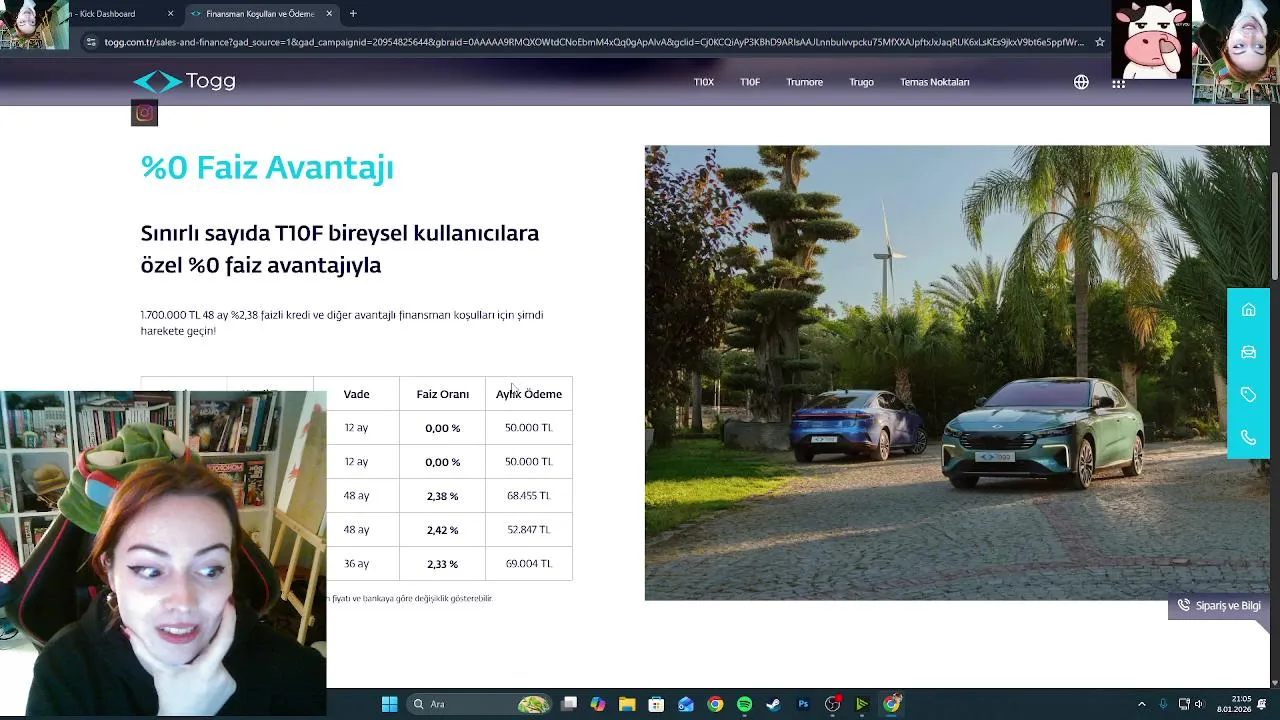Open the clock and date 21:05
Screen dimensions: 1280x720
tap(1234, 704)
